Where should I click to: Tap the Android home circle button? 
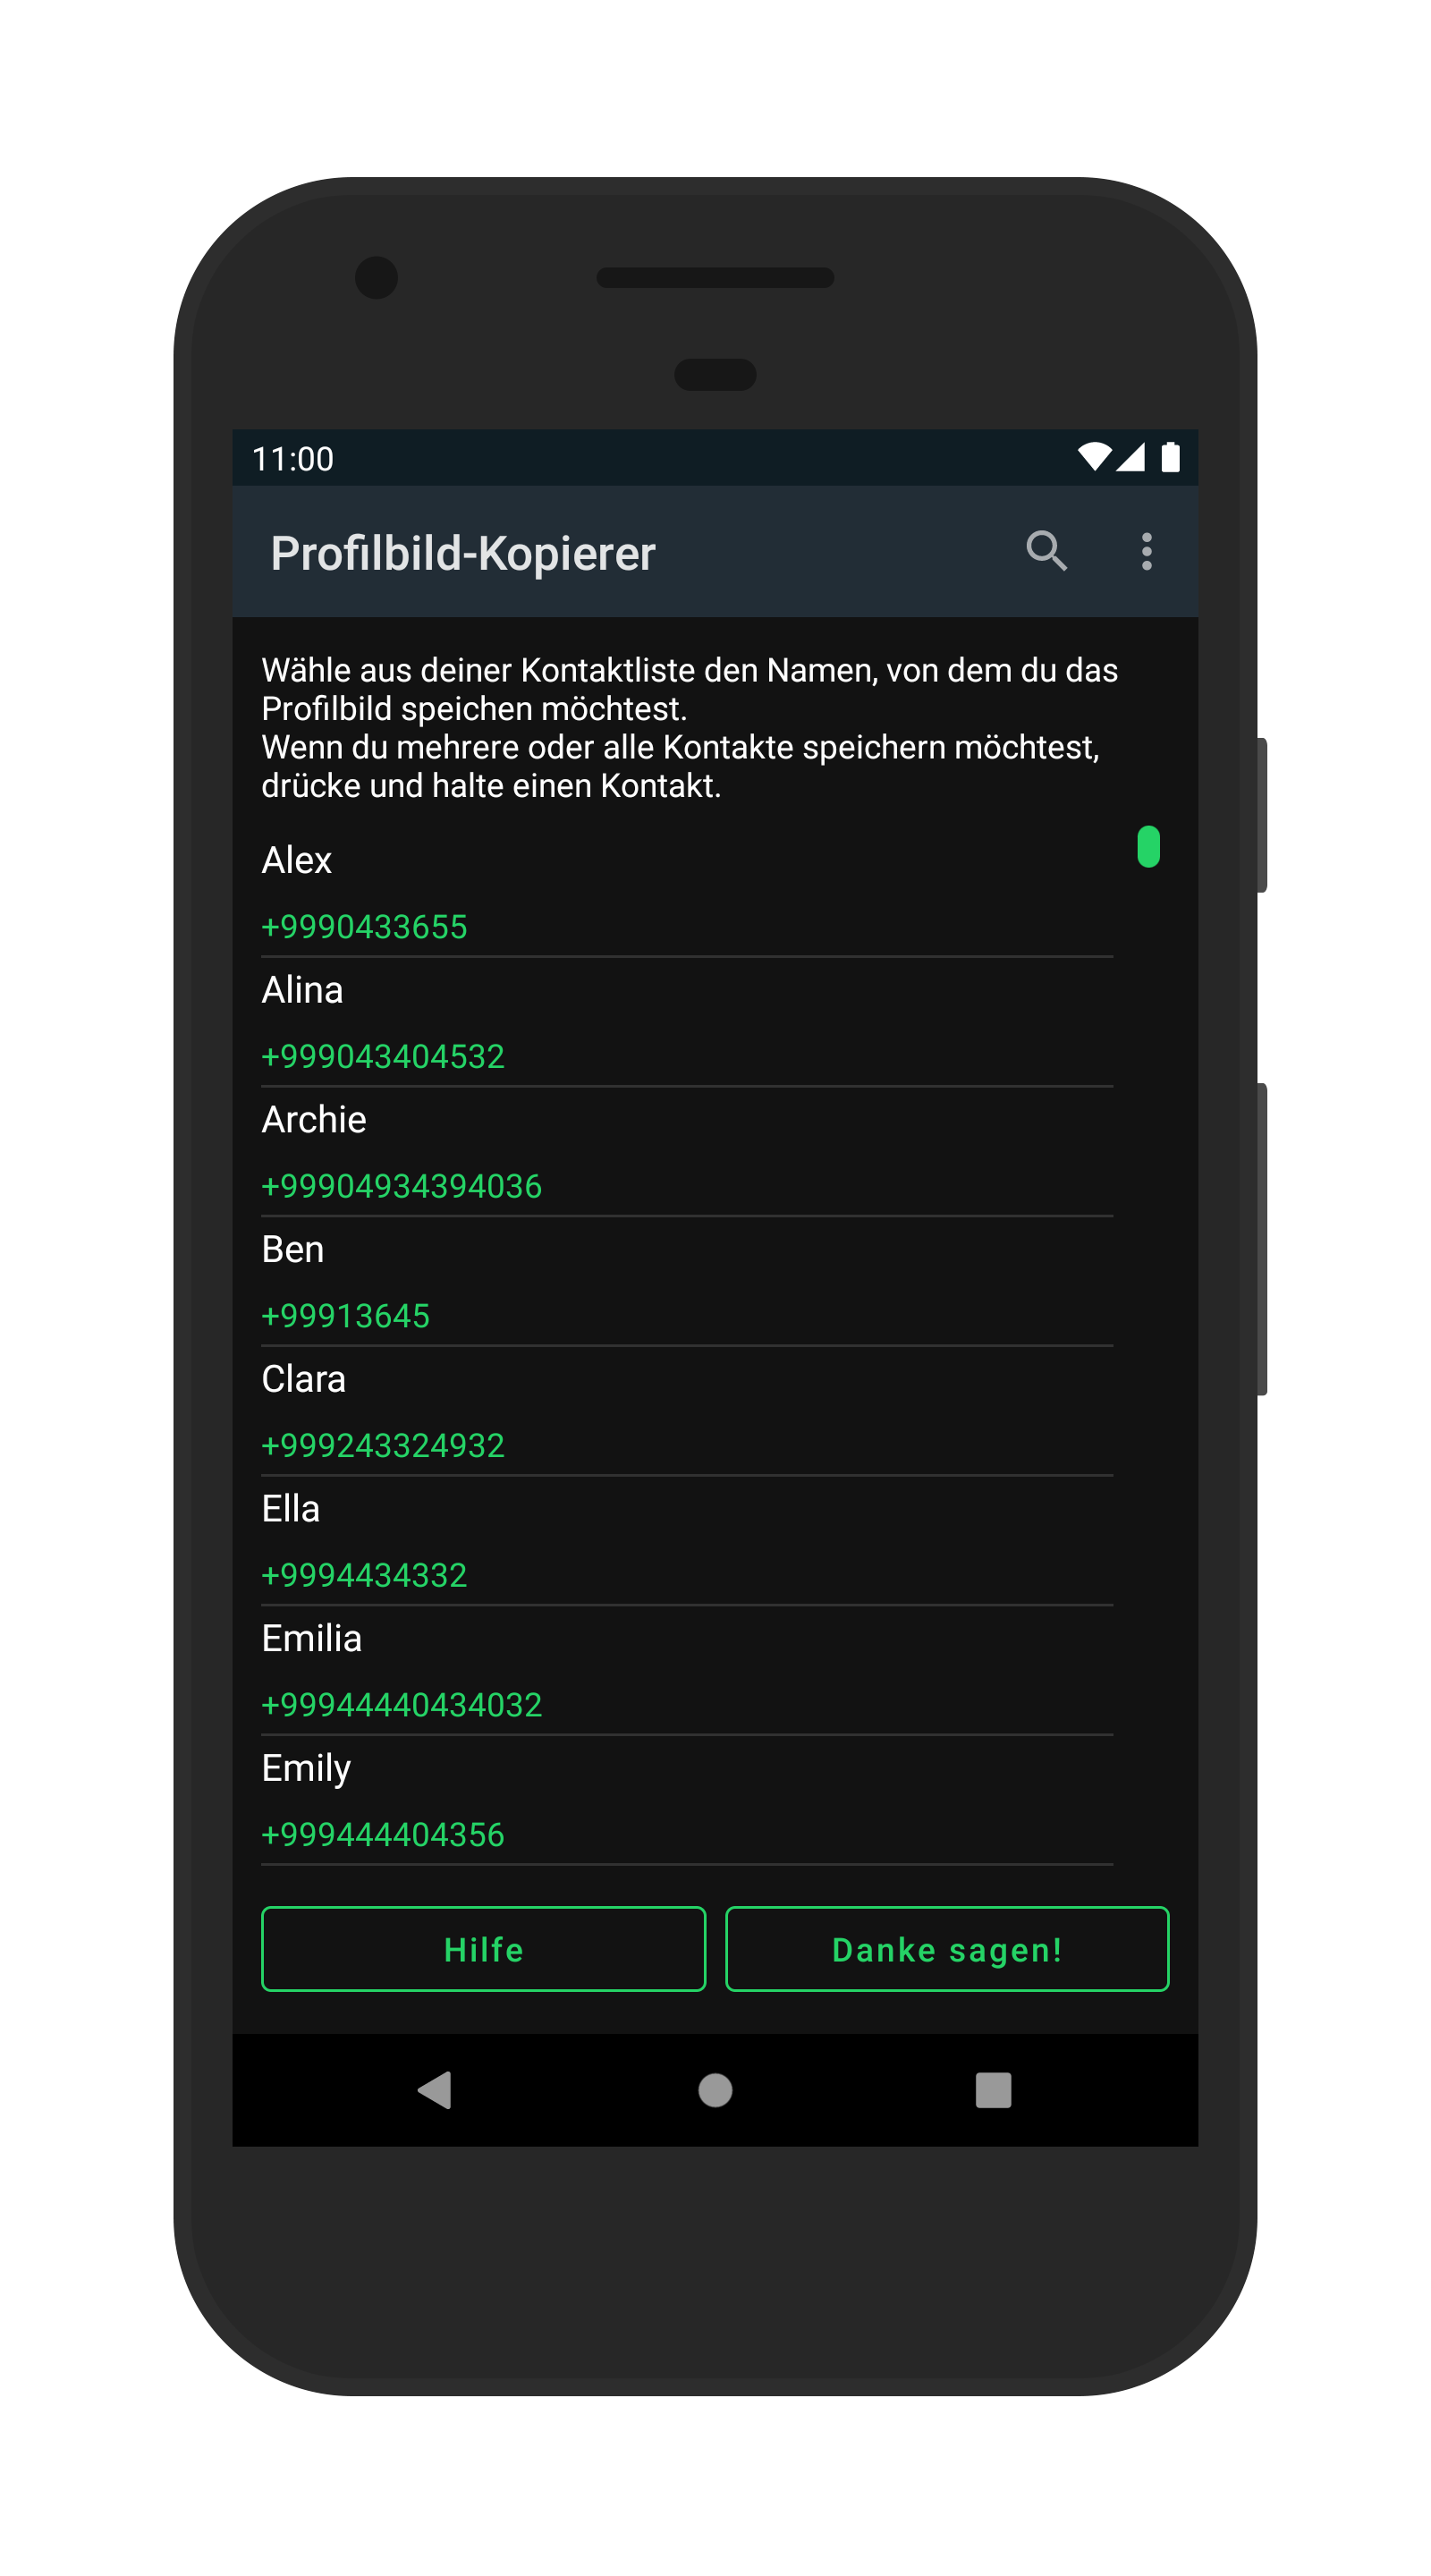(x=715, y=2089)
